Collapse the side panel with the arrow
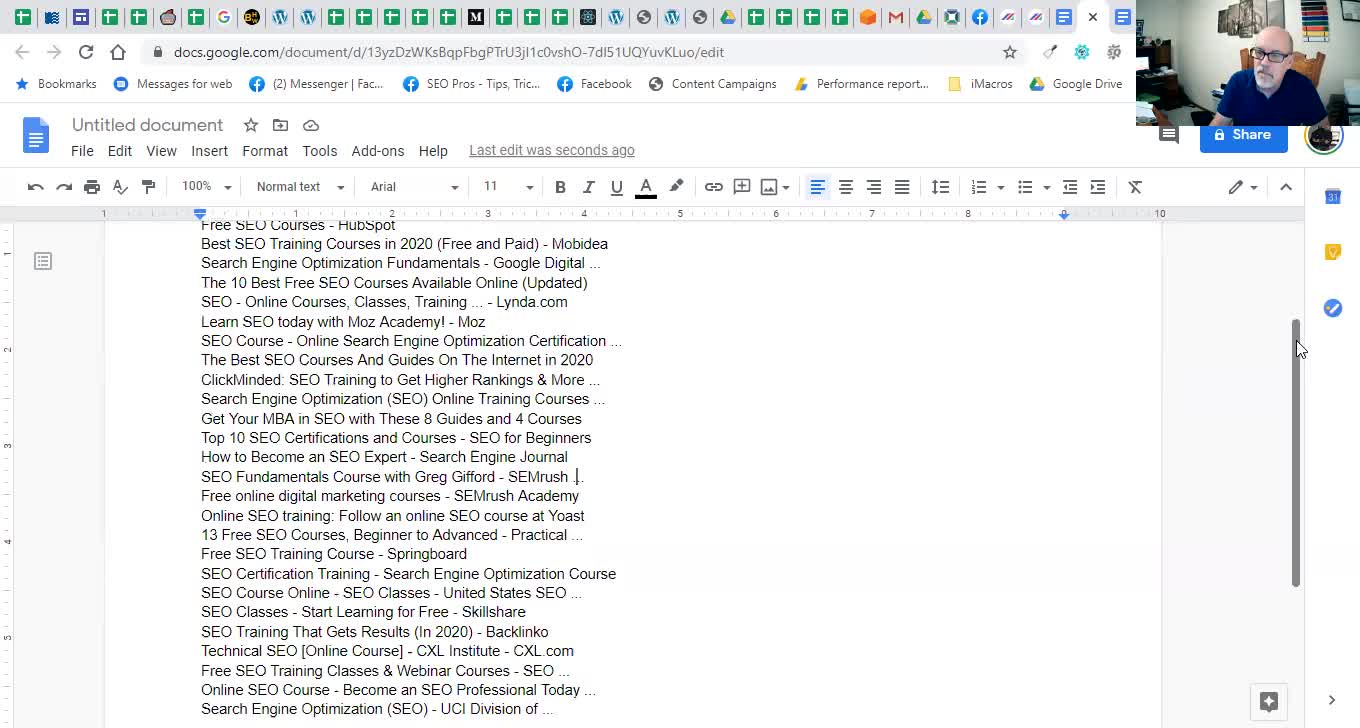 (x=1331, y=700)
